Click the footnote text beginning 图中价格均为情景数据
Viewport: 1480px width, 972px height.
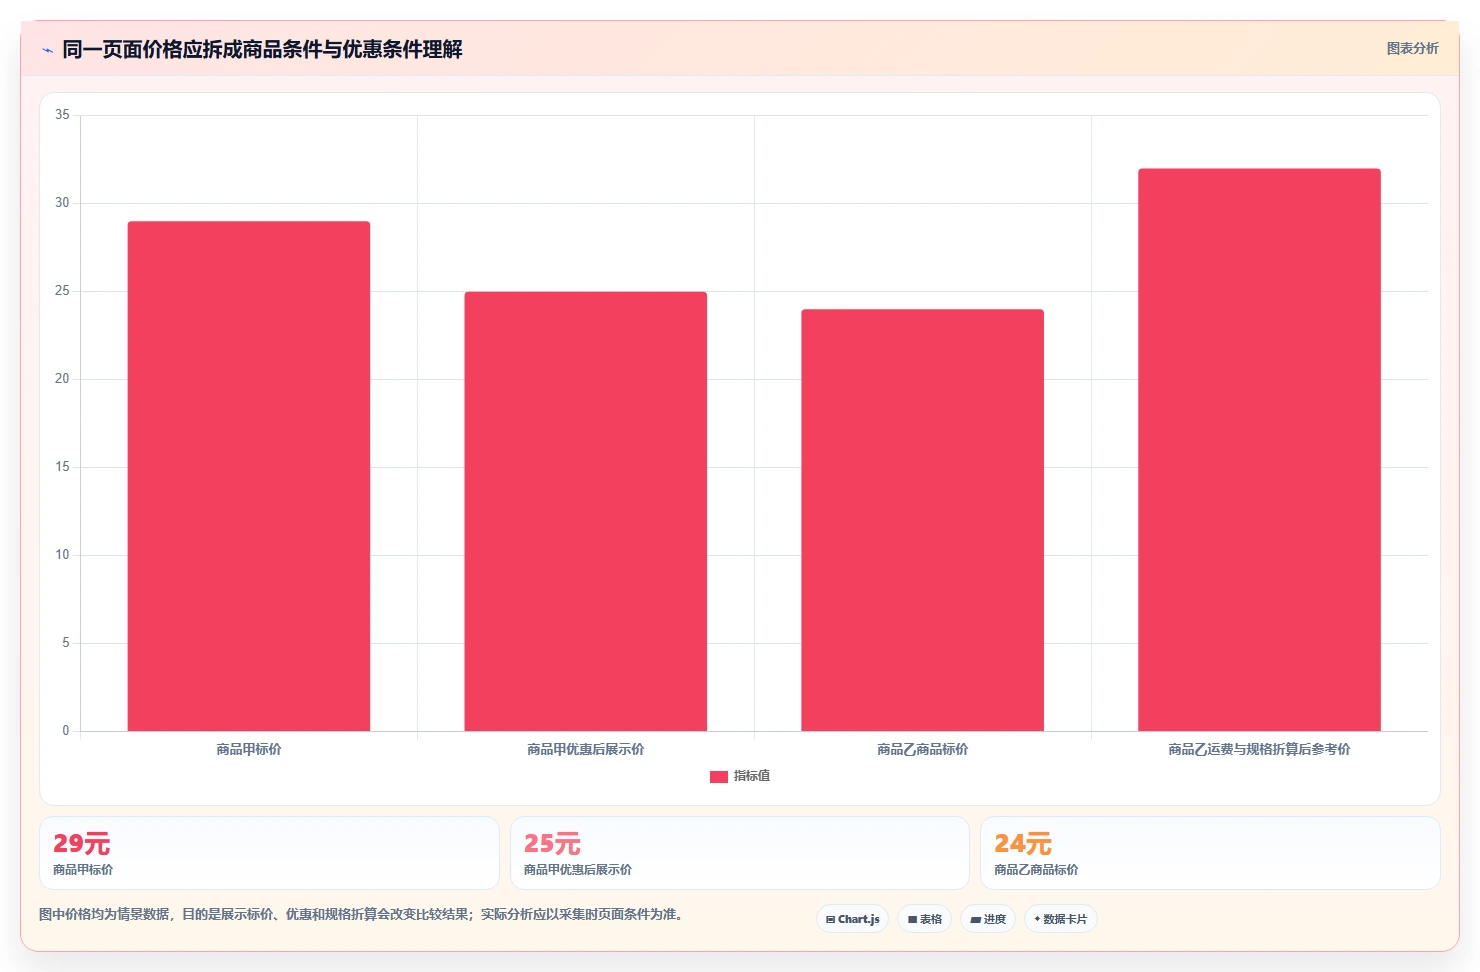click(x=363, y=914)
